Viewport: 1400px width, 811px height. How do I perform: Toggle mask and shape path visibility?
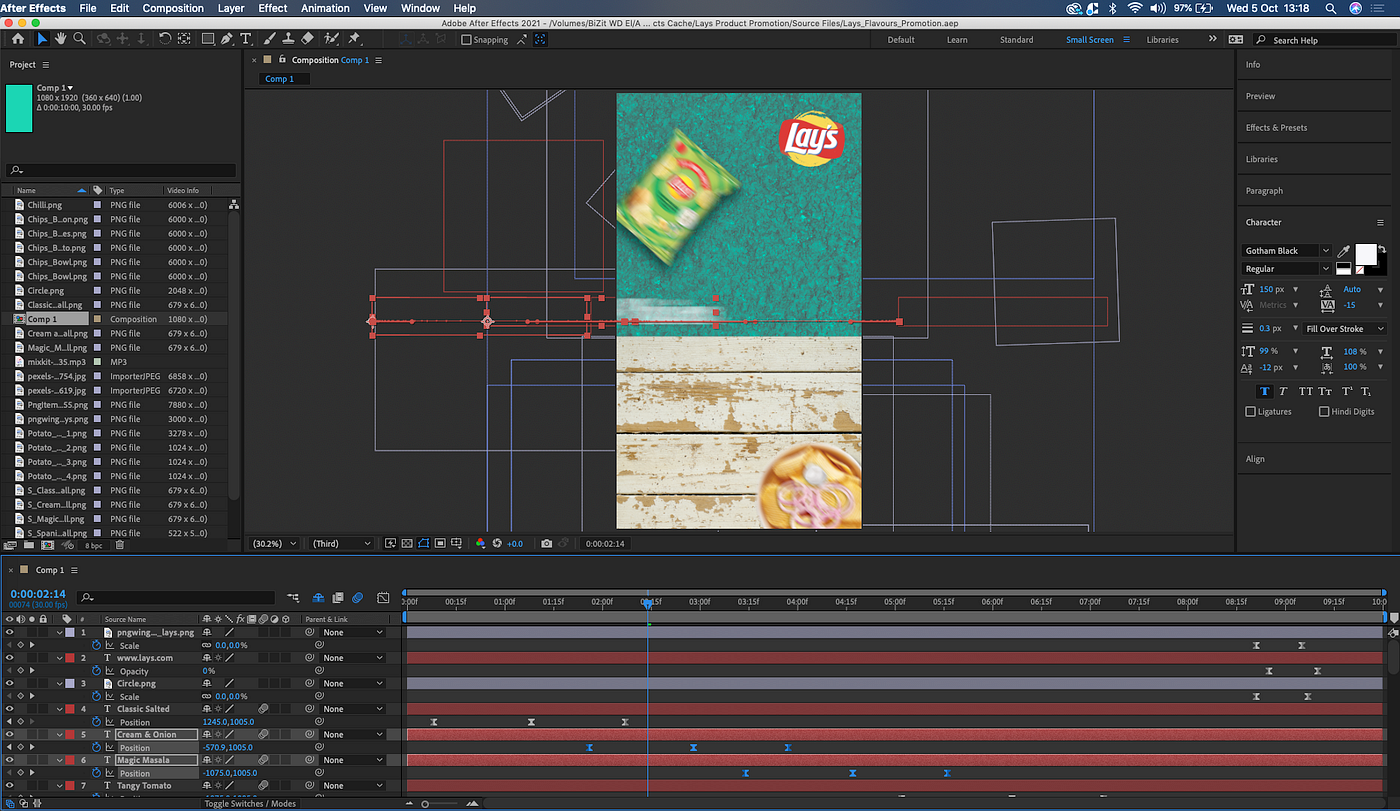(x=423, y=543)
